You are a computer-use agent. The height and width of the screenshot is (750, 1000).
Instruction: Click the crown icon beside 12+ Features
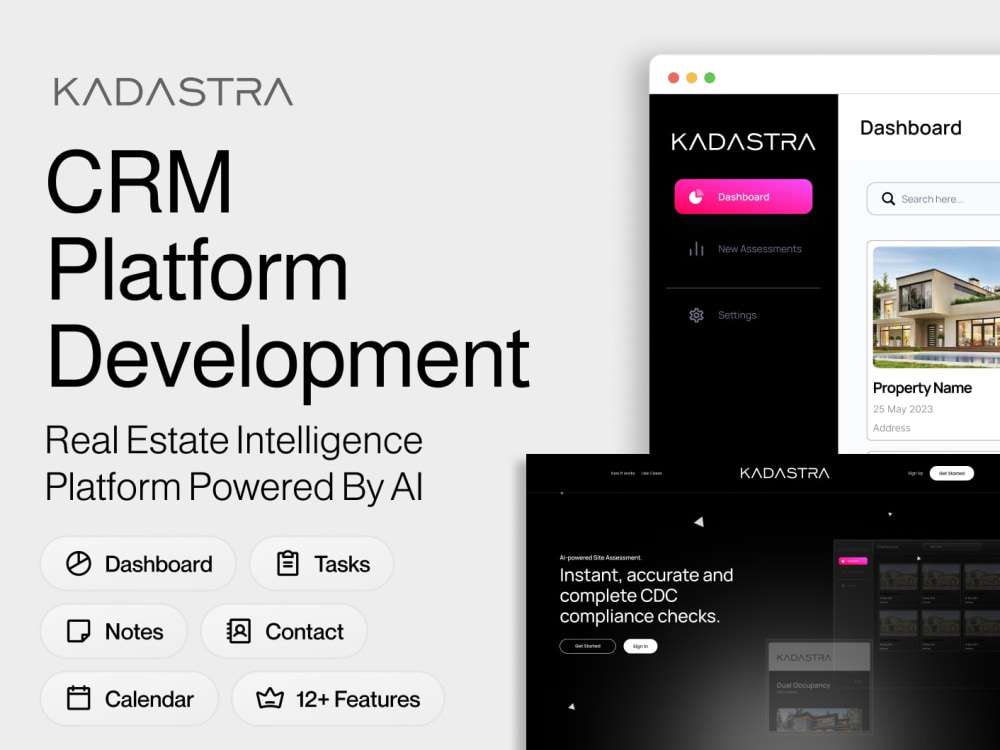[270, 698]
